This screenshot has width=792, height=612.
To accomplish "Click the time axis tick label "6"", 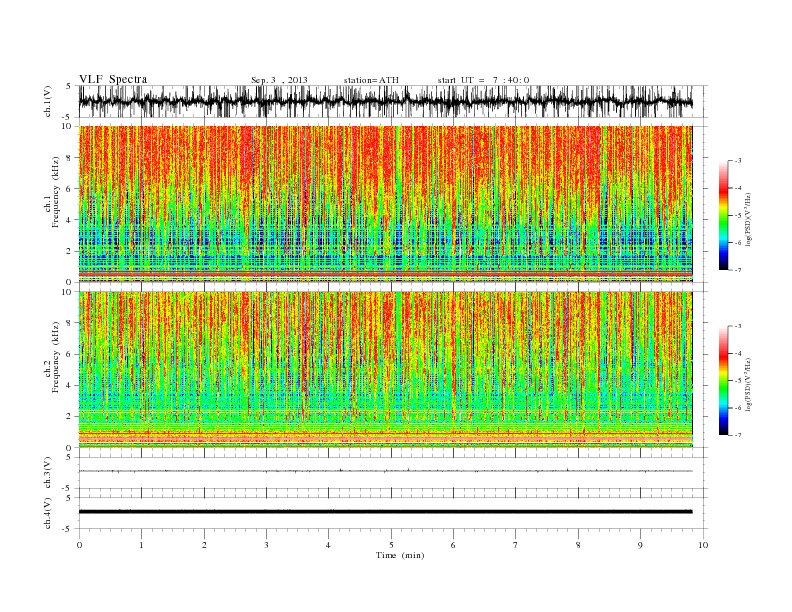I will tap(453, 545).
